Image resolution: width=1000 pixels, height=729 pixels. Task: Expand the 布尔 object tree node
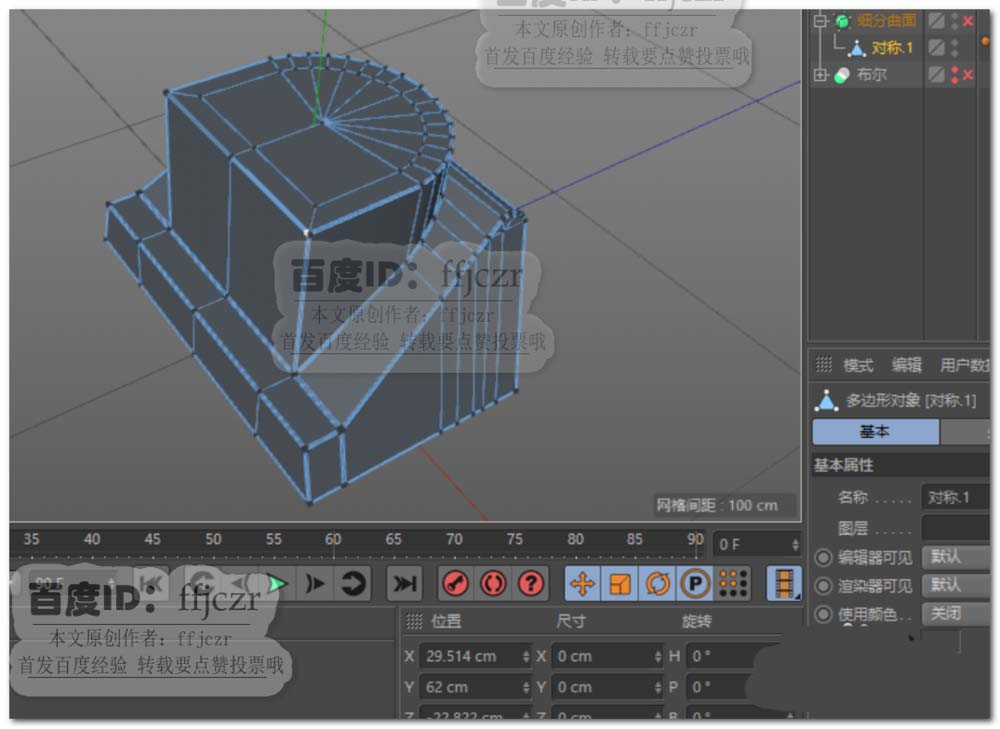(x=821, y=75)
